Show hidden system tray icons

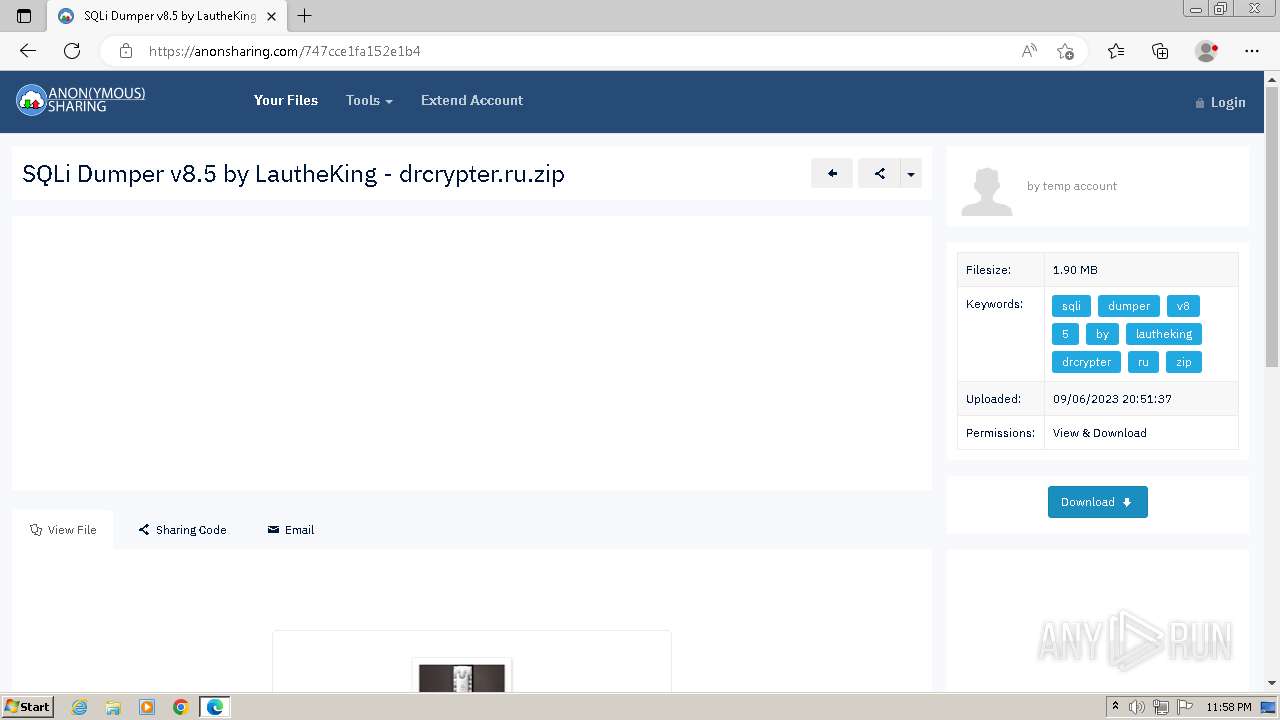[1116, 707]
